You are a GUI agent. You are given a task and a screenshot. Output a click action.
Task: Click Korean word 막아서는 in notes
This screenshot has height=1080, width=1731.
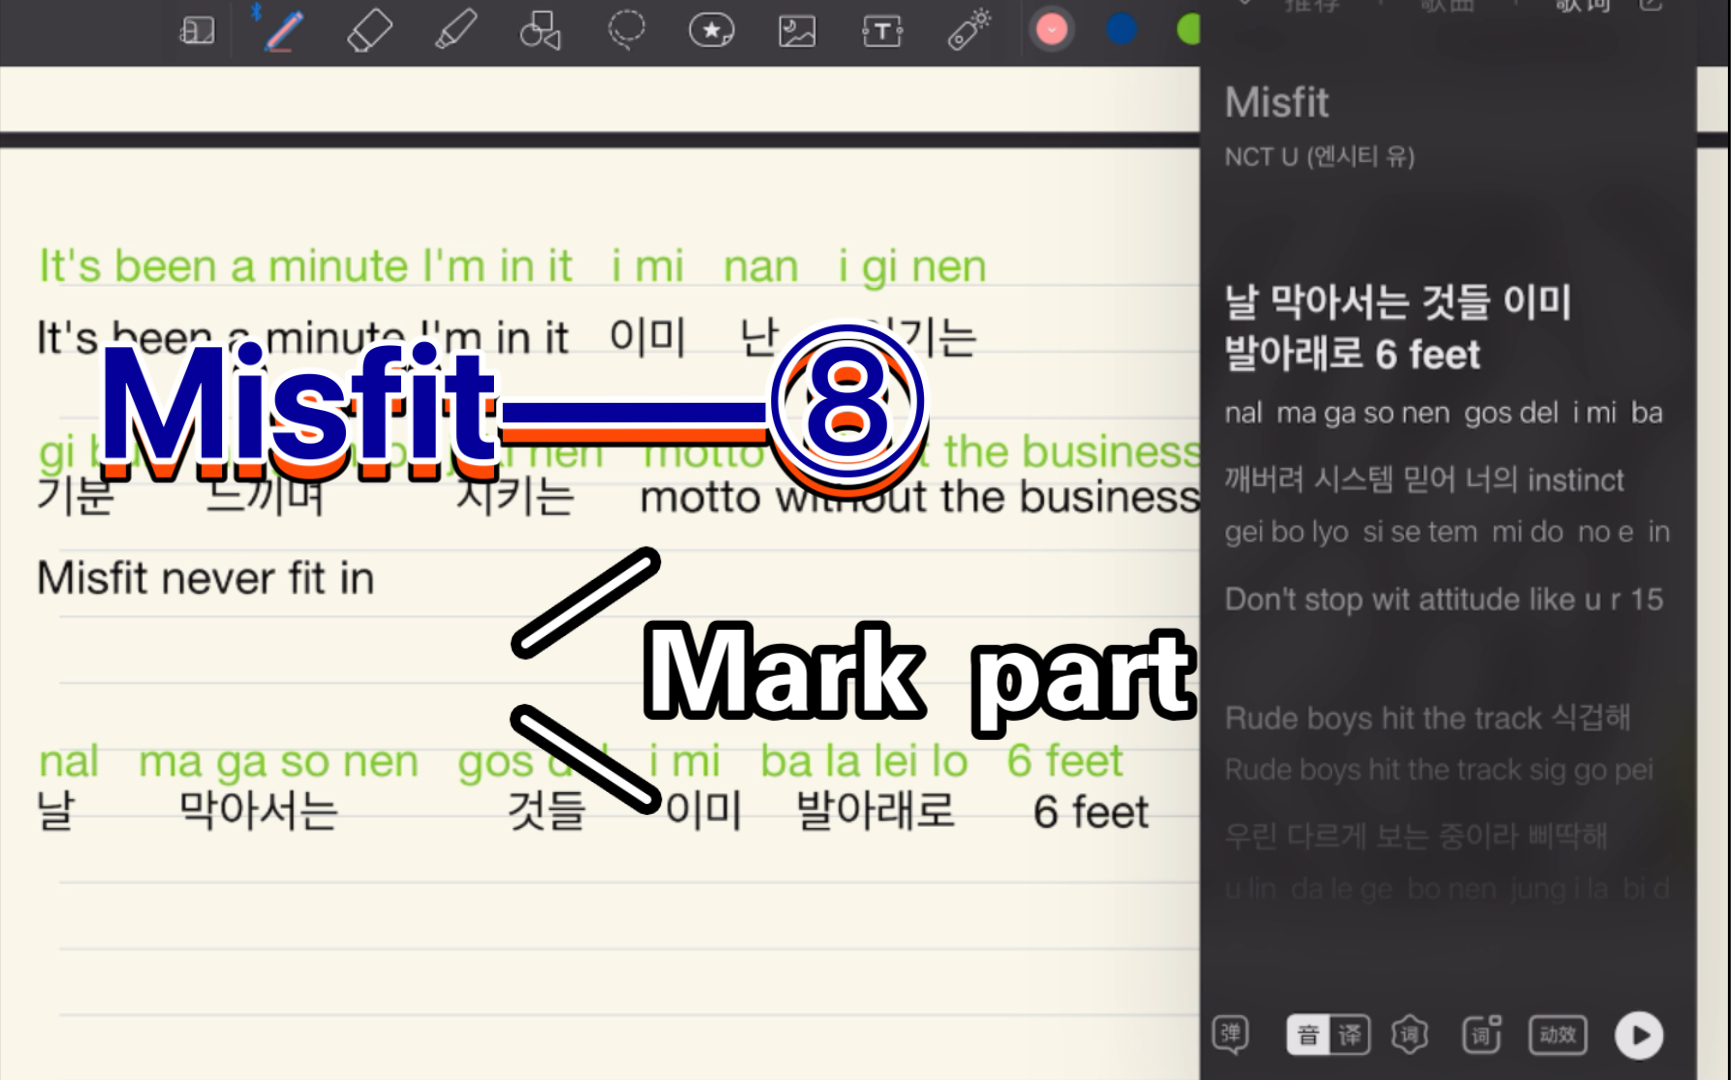click(258, 811)
